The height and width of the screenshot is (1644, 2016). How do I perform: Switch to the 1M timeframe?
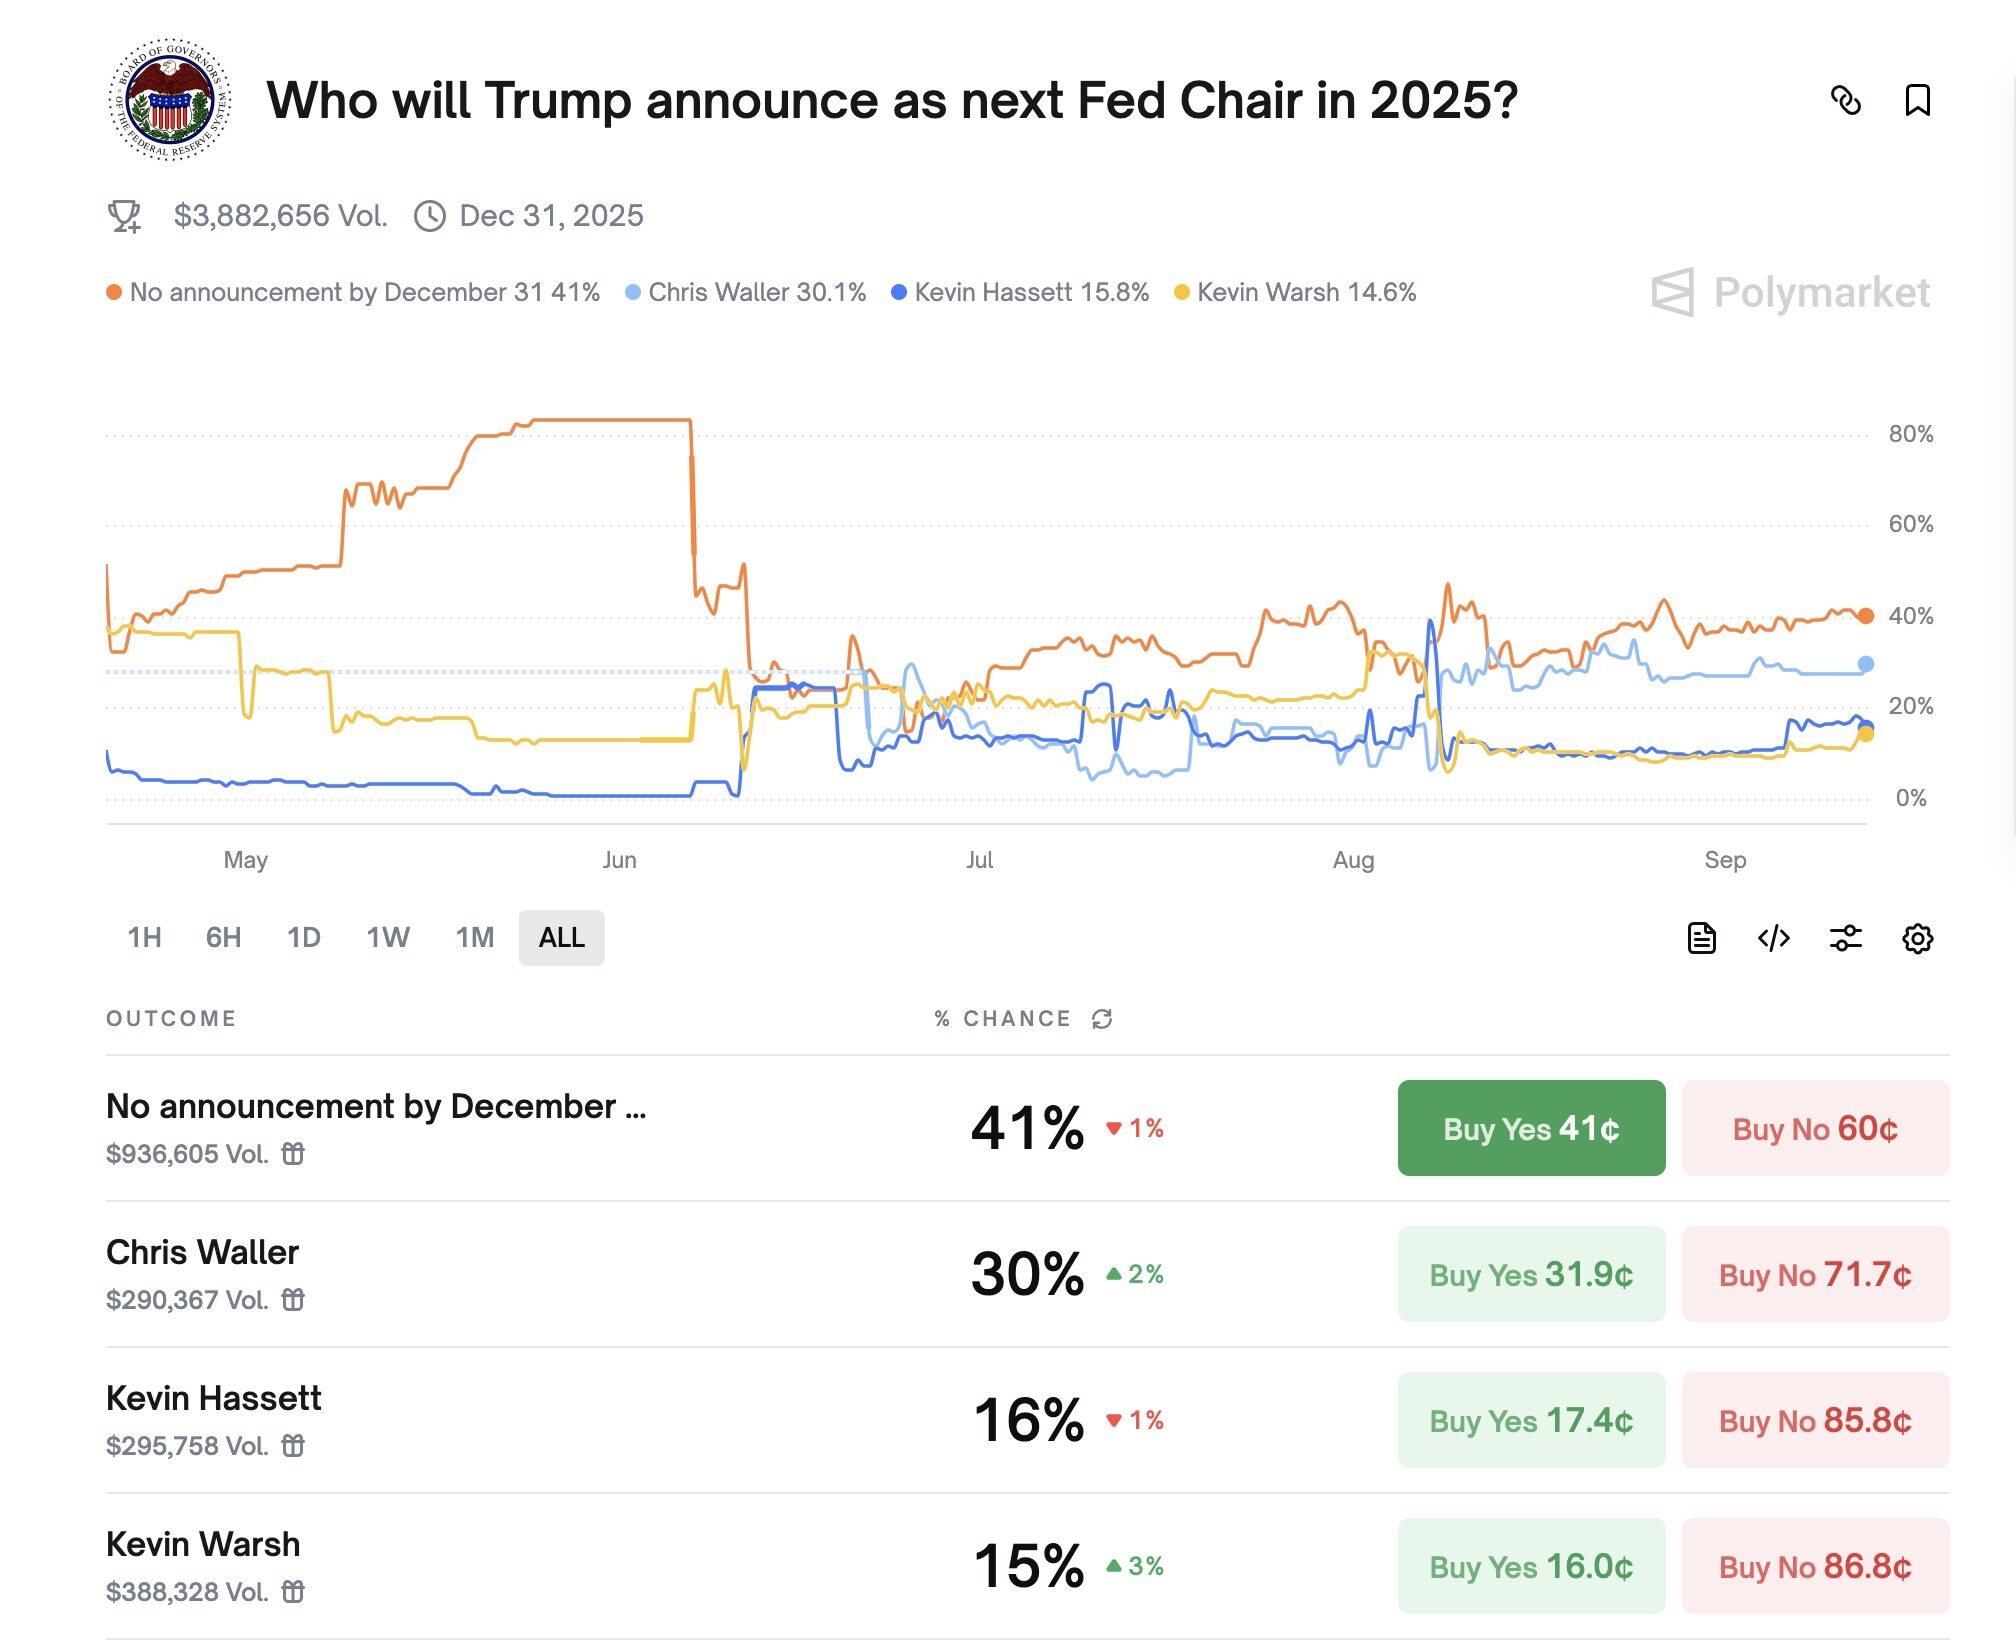tap(474, 938)
